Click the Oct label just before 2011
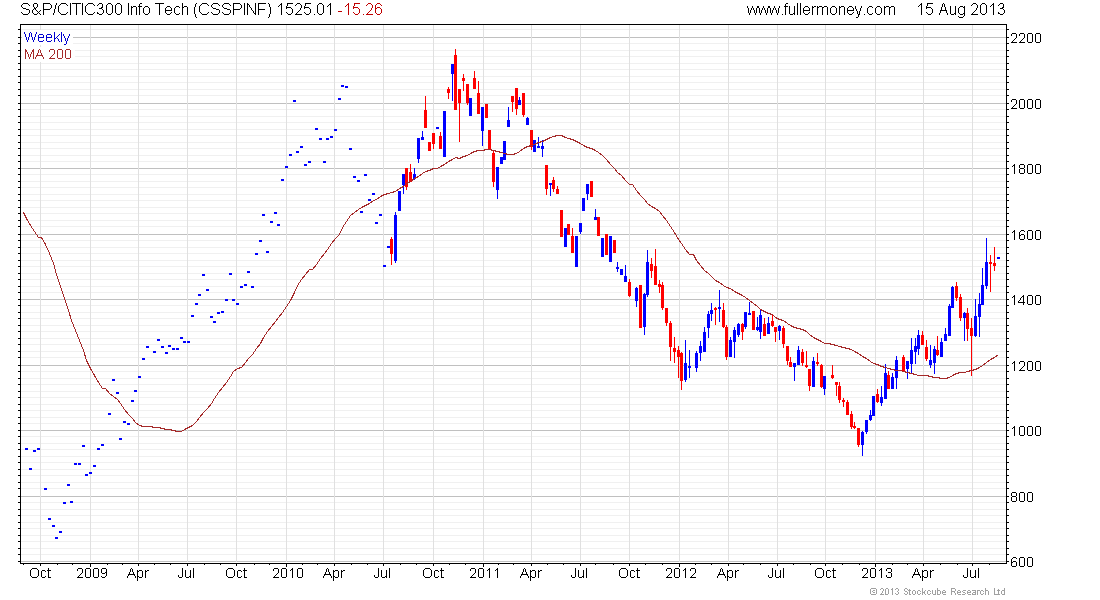The width and height of the screenshot is (1100, 600). coord(434,573)
